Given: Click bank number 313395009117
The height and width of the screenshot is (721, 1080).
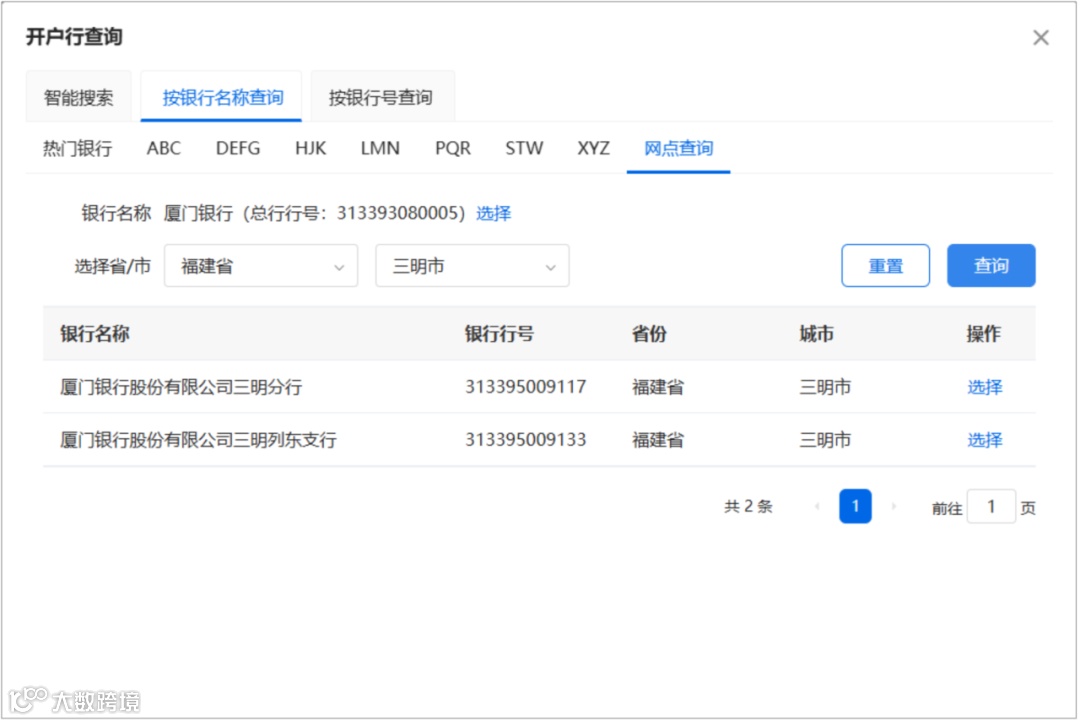Looking at the screenshot, I should 526,387.
